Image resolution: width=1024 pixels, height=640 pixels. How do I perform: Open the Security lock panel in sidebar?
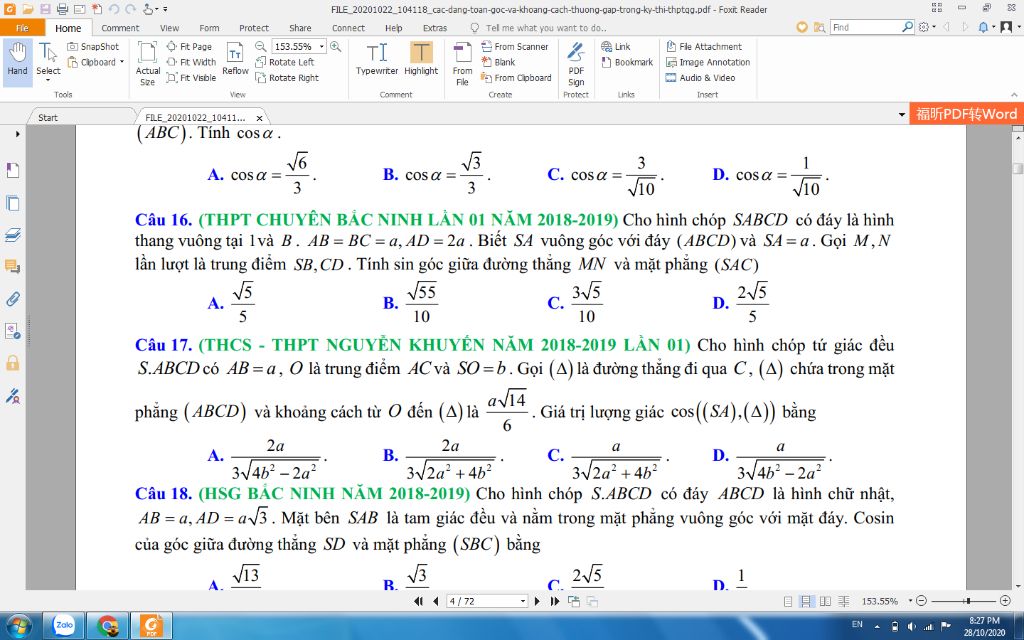tap(12, 363)
